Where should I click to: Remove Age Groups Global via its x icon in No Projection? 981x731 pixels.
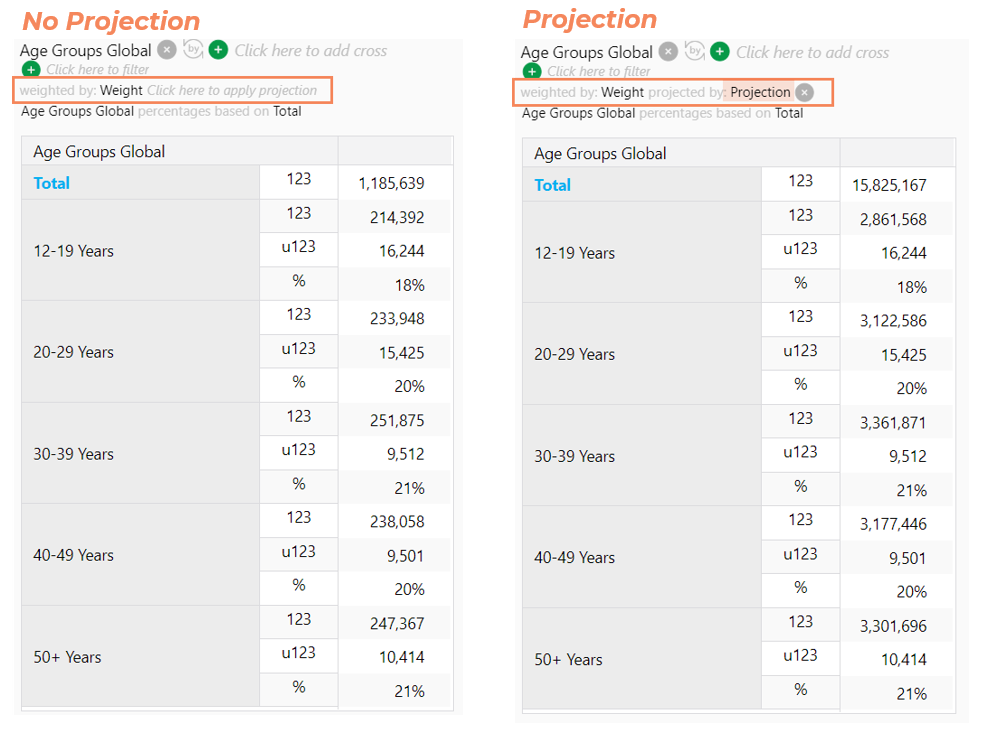point(166,49)
